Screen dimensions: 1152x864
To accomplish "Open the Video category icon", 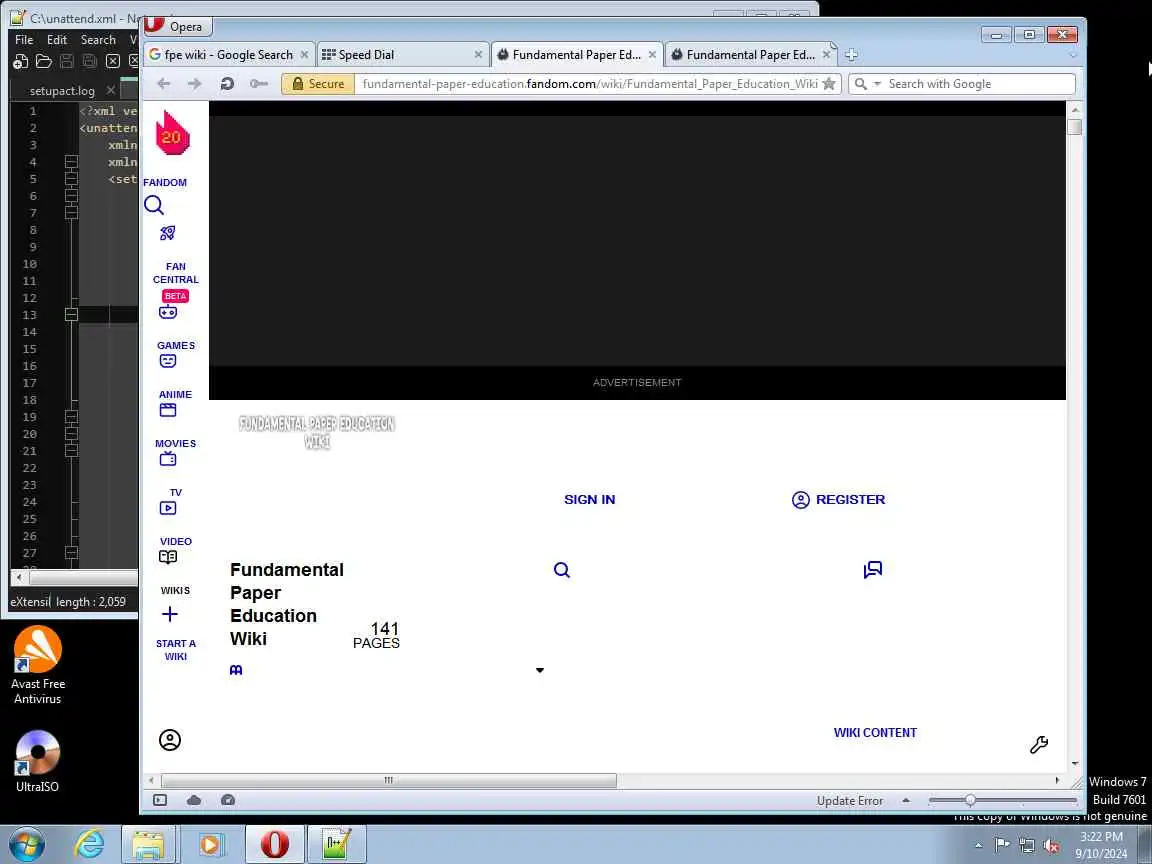I will tap(168, 508).
